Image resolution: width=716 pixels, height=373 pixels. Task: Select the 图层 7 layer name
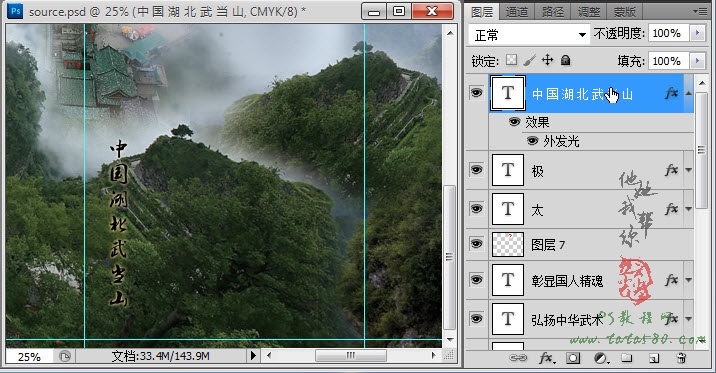click(x=548, y=245)
